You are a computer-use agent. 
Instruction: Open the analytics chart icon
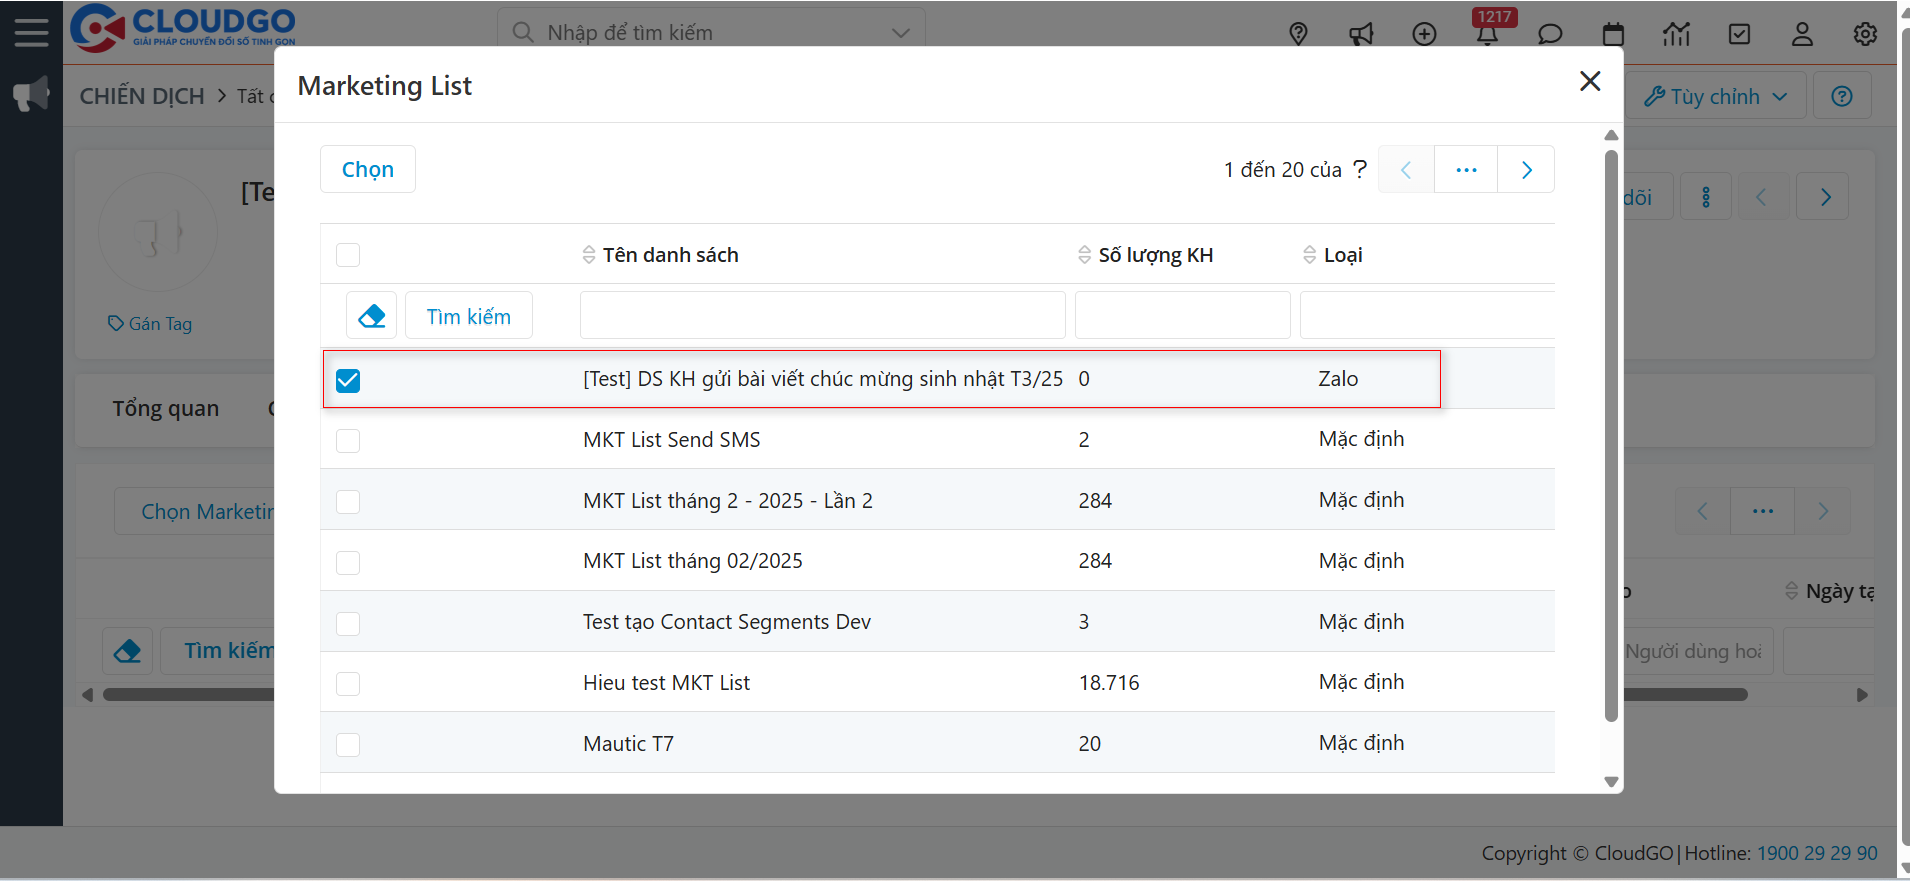[x=1676, y=34]
